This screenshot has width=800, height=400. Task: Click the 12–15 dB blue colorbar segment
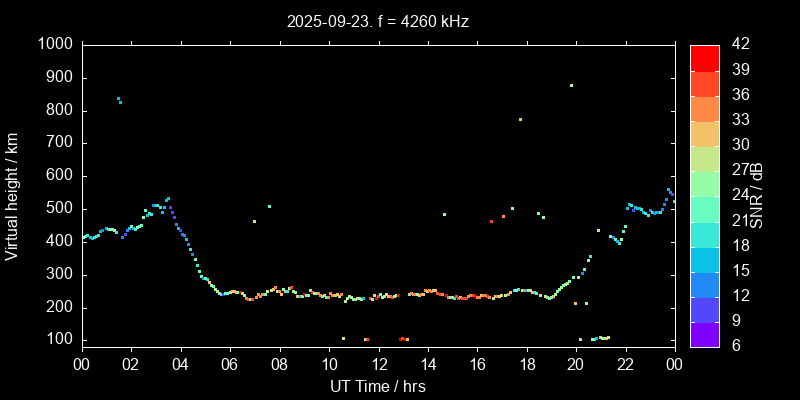coord(705,283)
